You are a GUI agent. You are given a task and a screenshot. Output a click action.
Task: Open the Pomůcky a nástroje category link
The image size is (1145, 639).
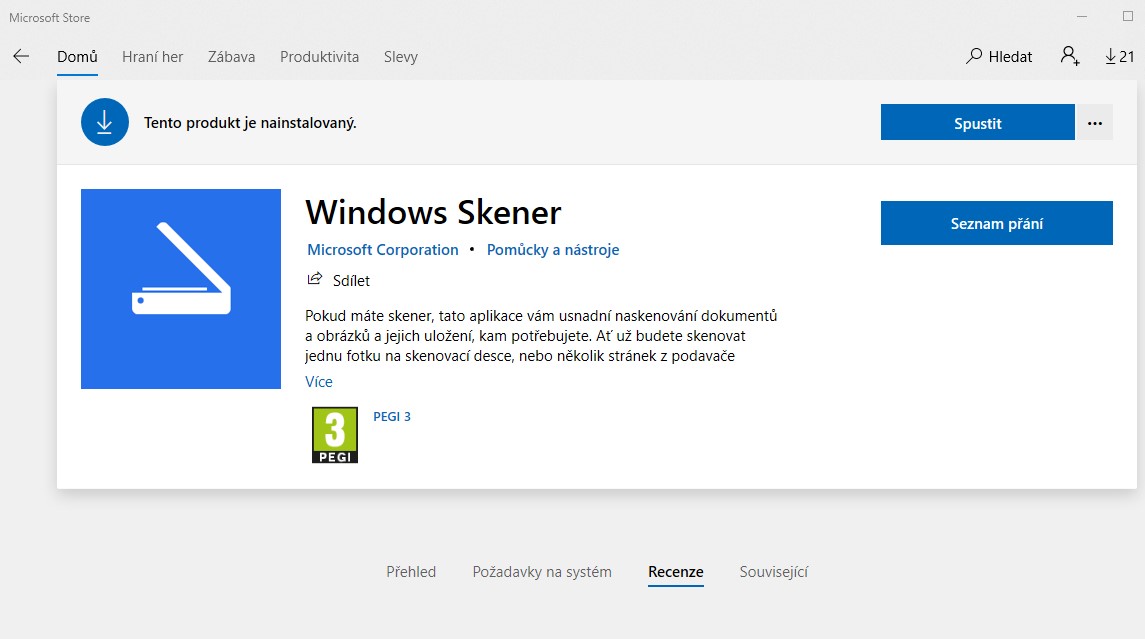click(553, 250)
